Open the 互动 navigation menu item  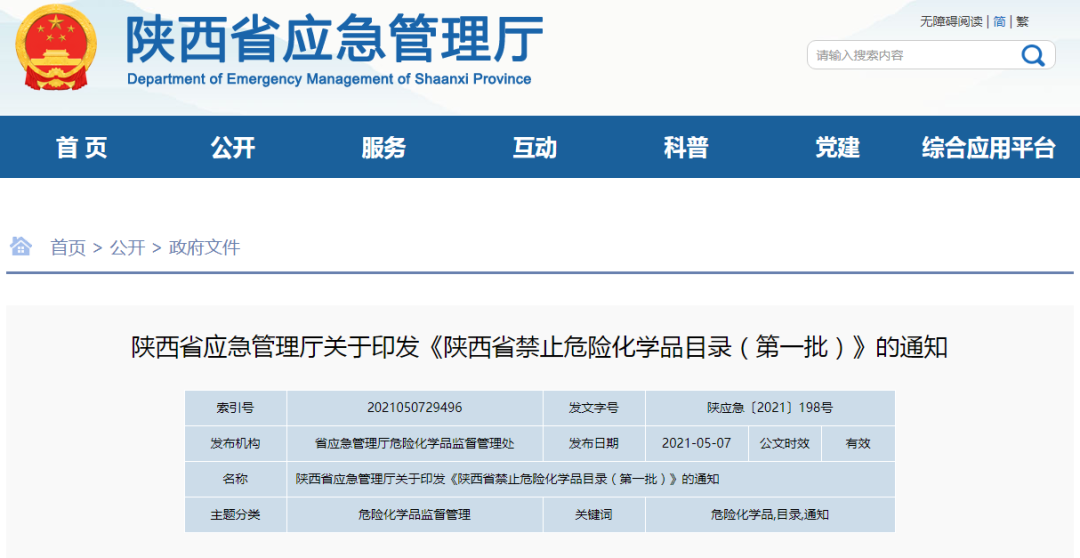pos(534,147)
